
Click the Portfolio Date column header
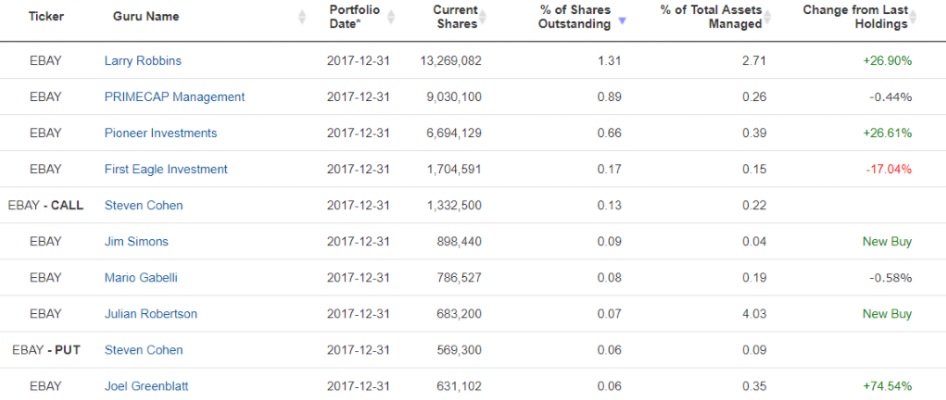[355, 17]
